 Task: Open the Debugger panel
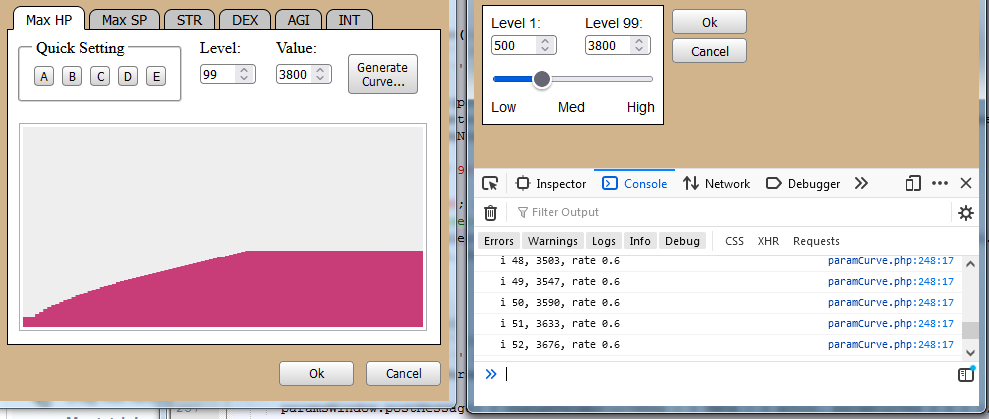click(x=802, y=183)
